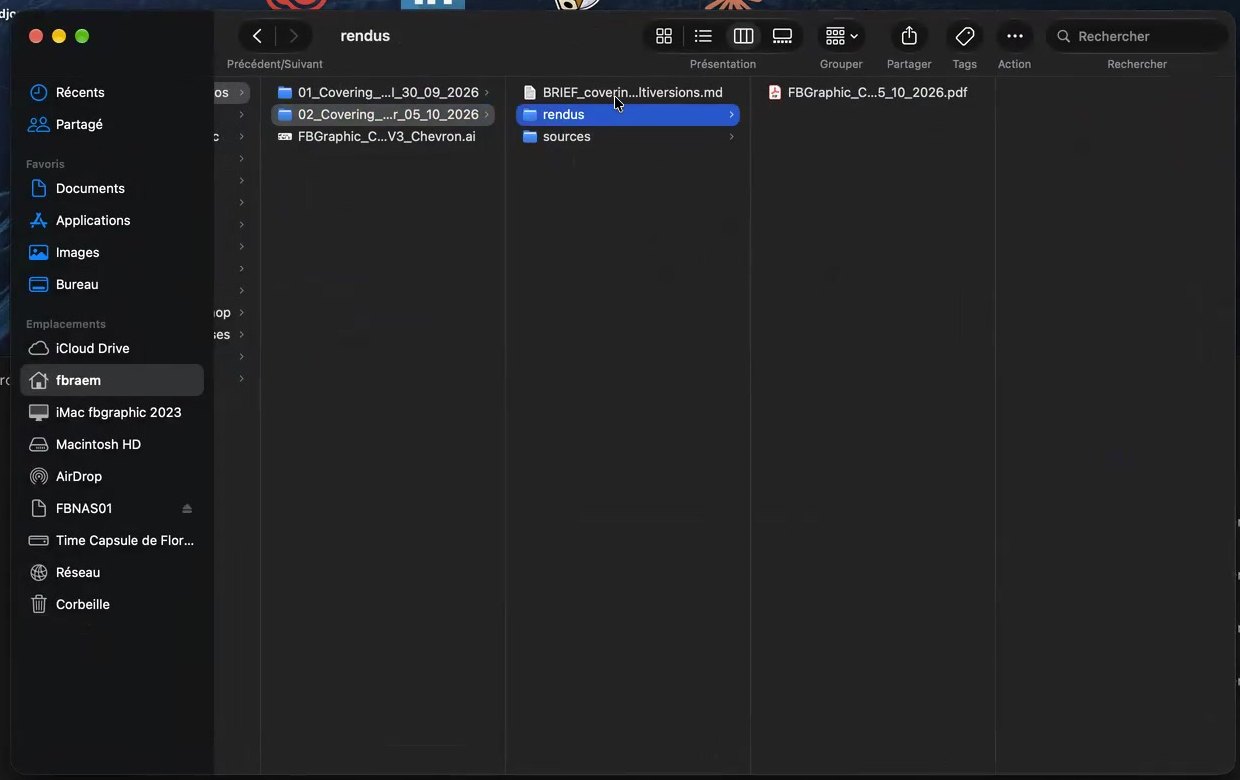Eject the FBNAS01 volume
Image resolution: width=1240 pixels, height=780 pixels.
[187, 508]
